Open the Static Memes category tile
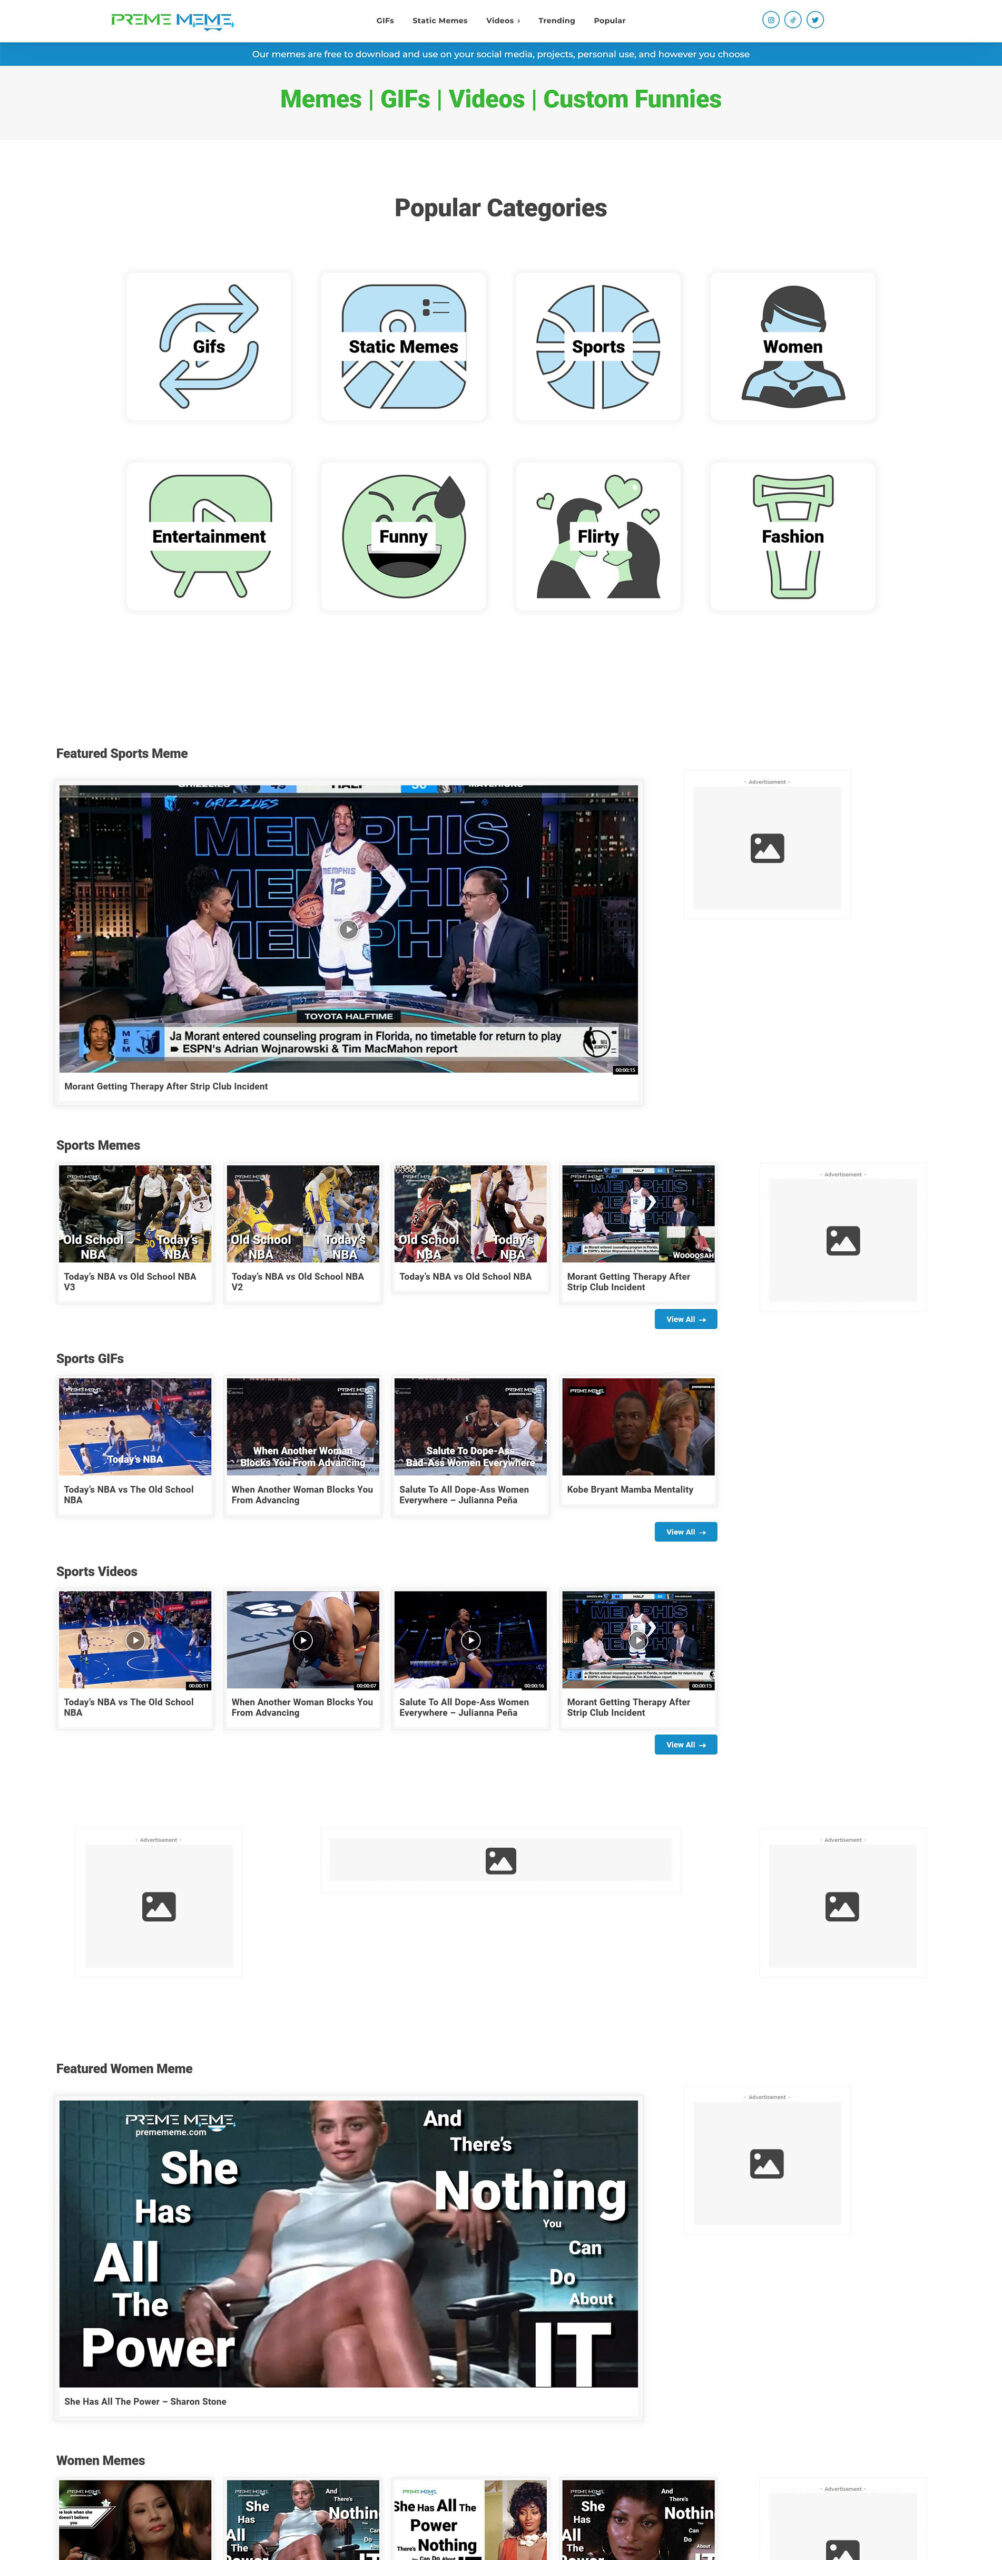 [x=403, y=346]
